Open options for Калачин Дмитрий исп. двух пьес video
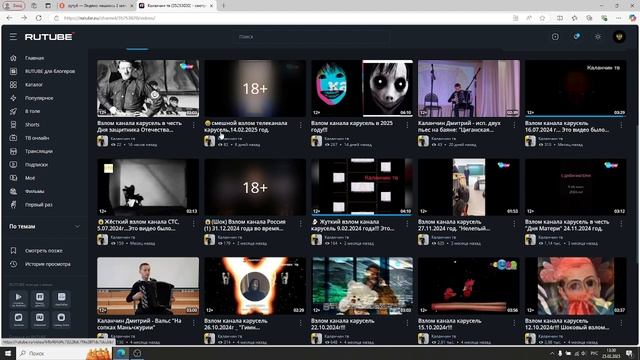640x360 pixels. [514, 125]
